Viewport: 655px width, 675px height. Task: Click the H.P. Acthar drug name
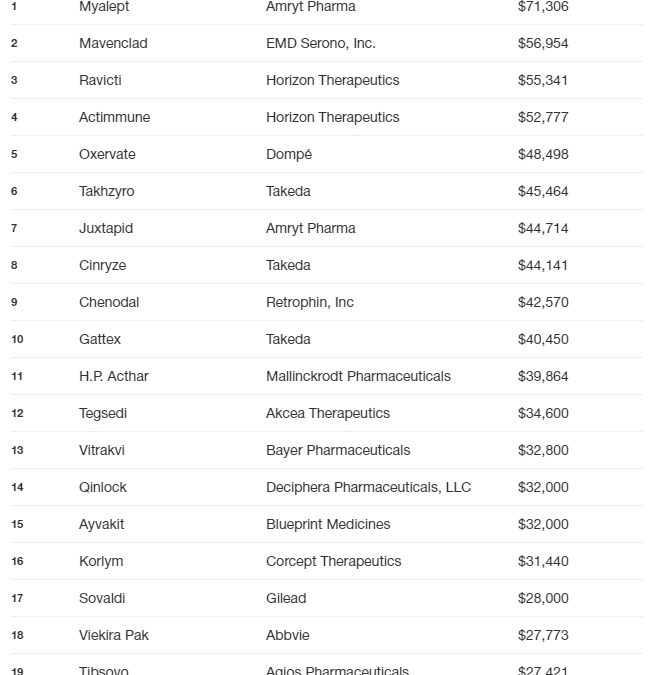click(114, 376)
